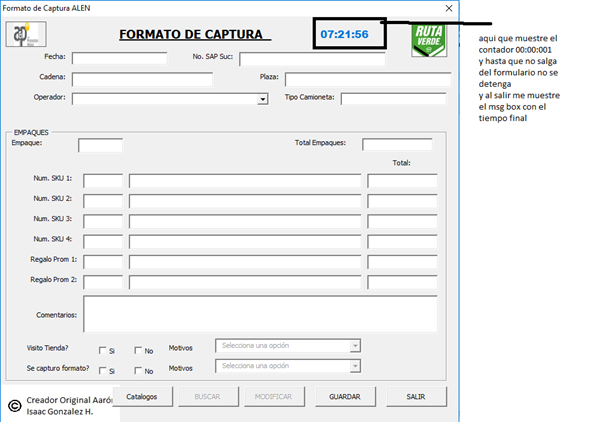Check Si for Visito Tienda
Viewport: 600px width, 422px height.
[103, 350]
